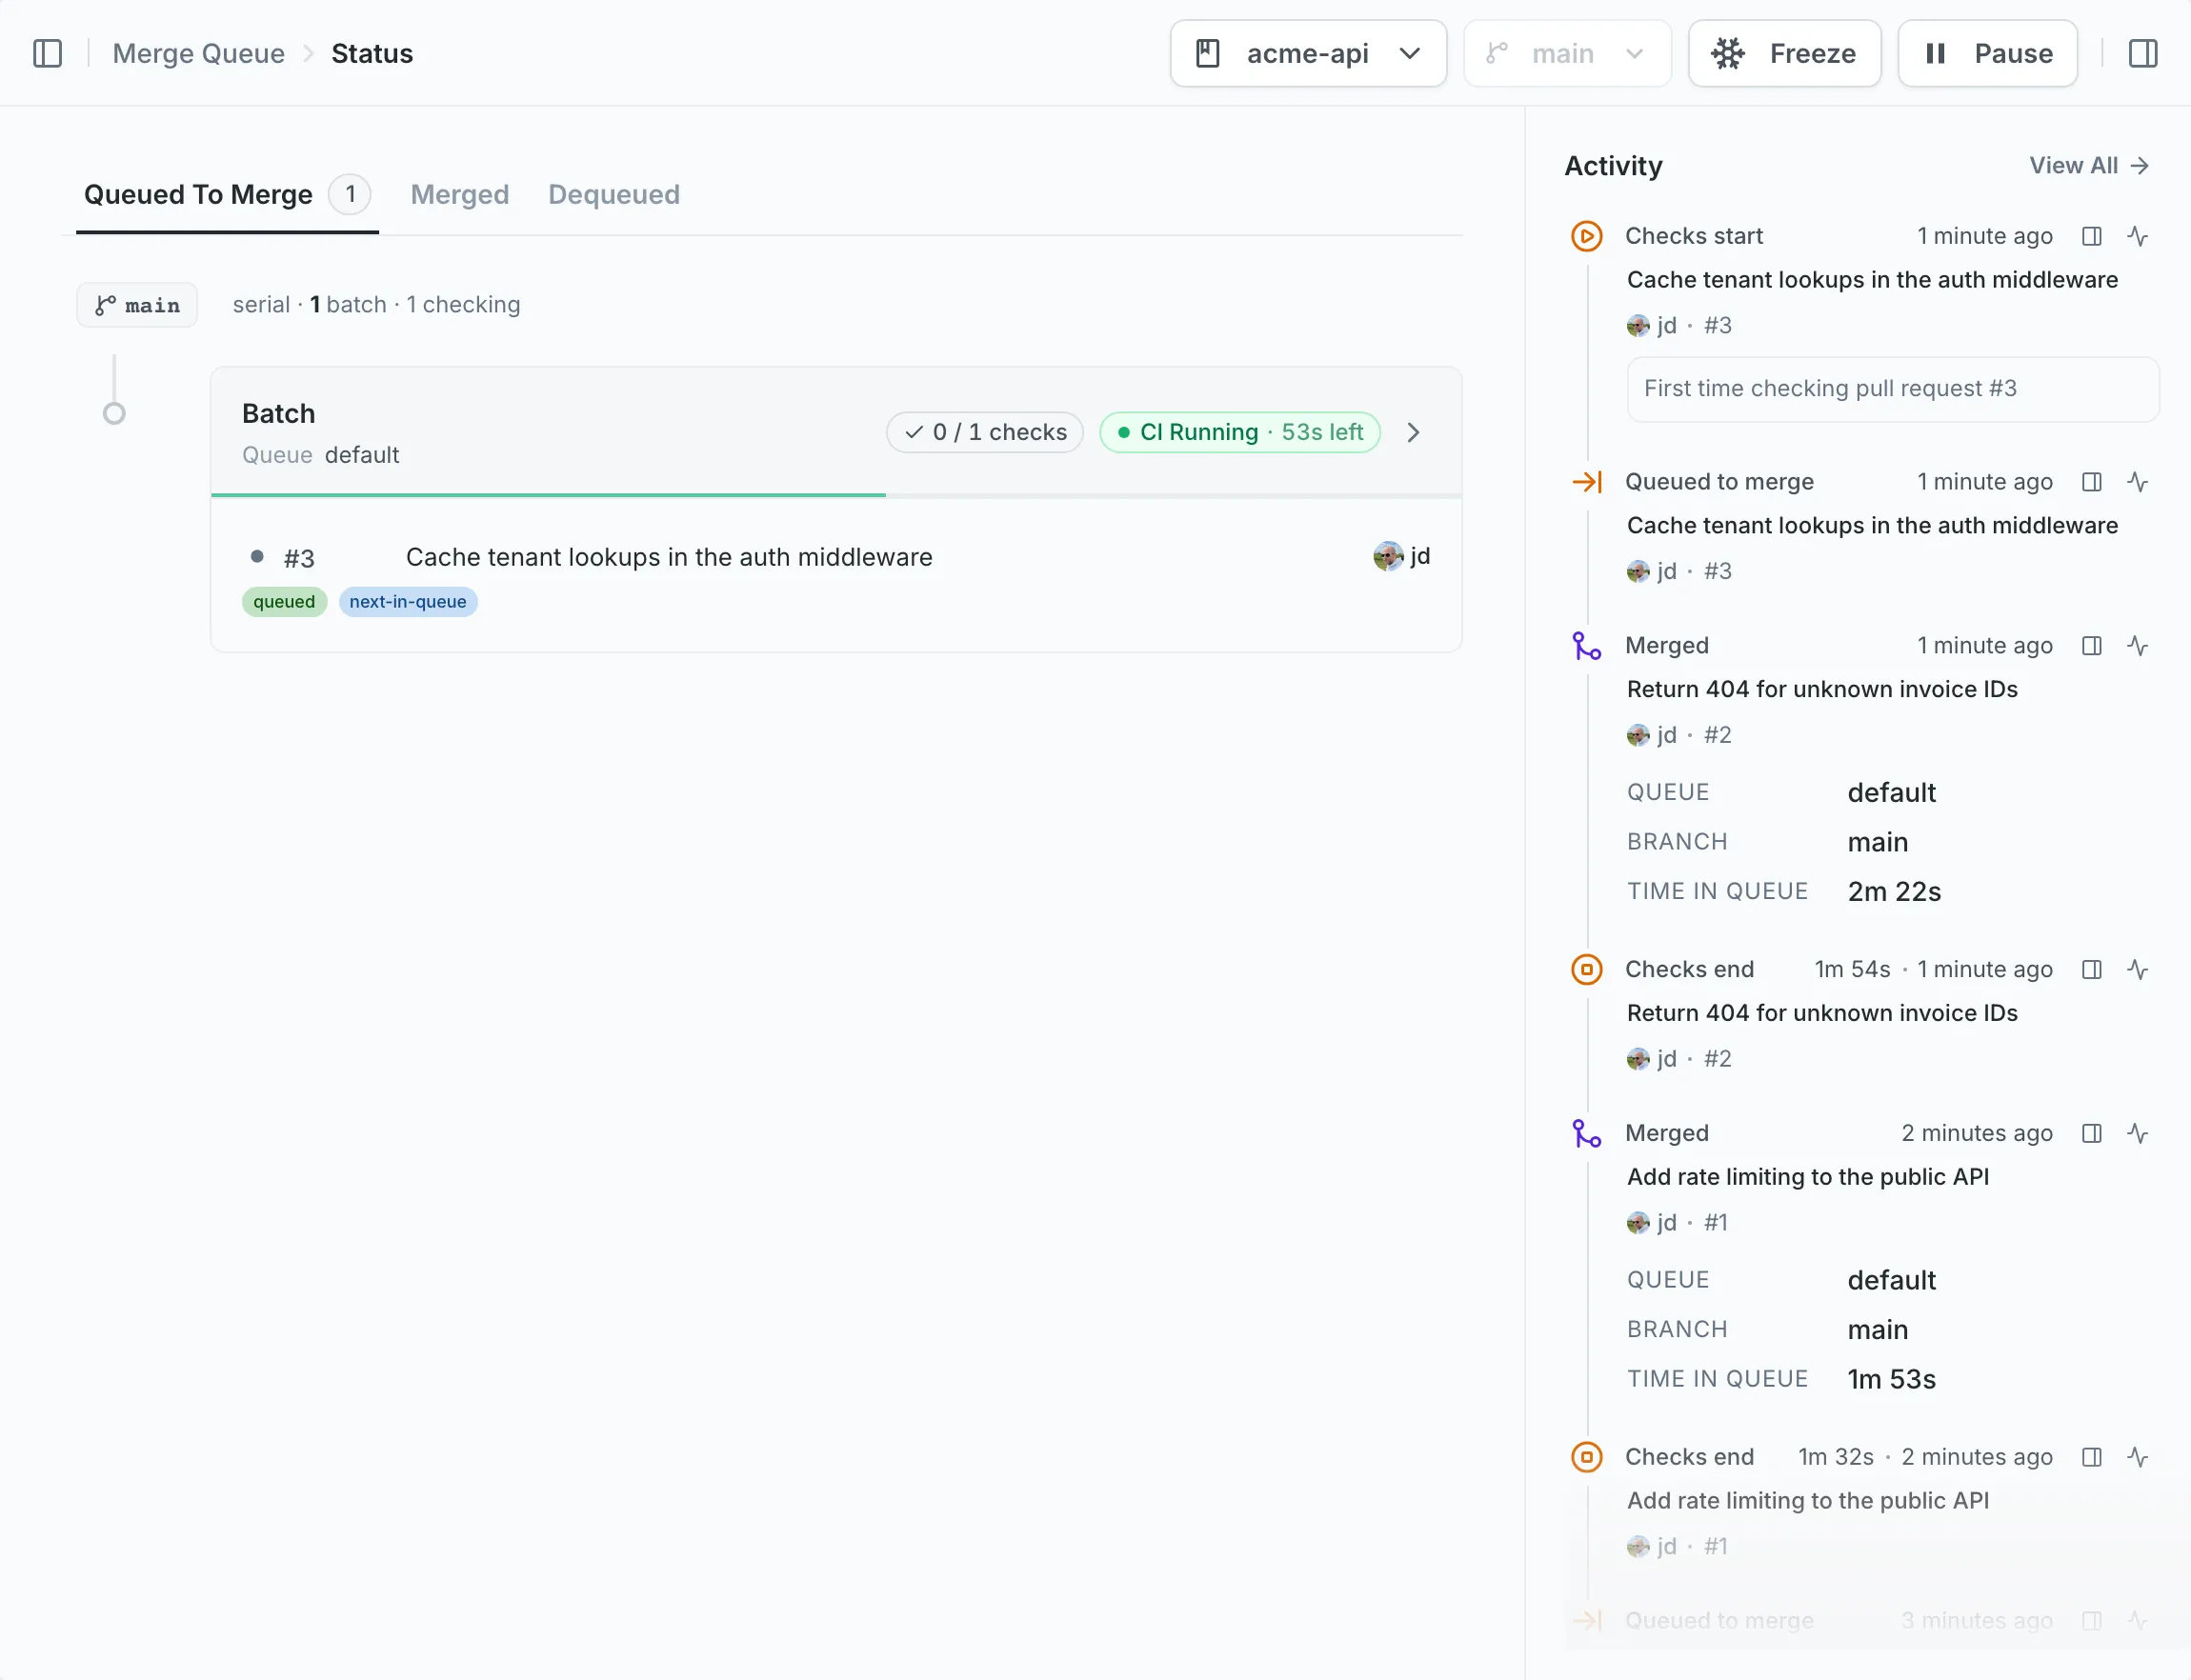Open the main branch dropdown
This screenshot has width=2191, height=1680.
click(x=1567, y=53)
